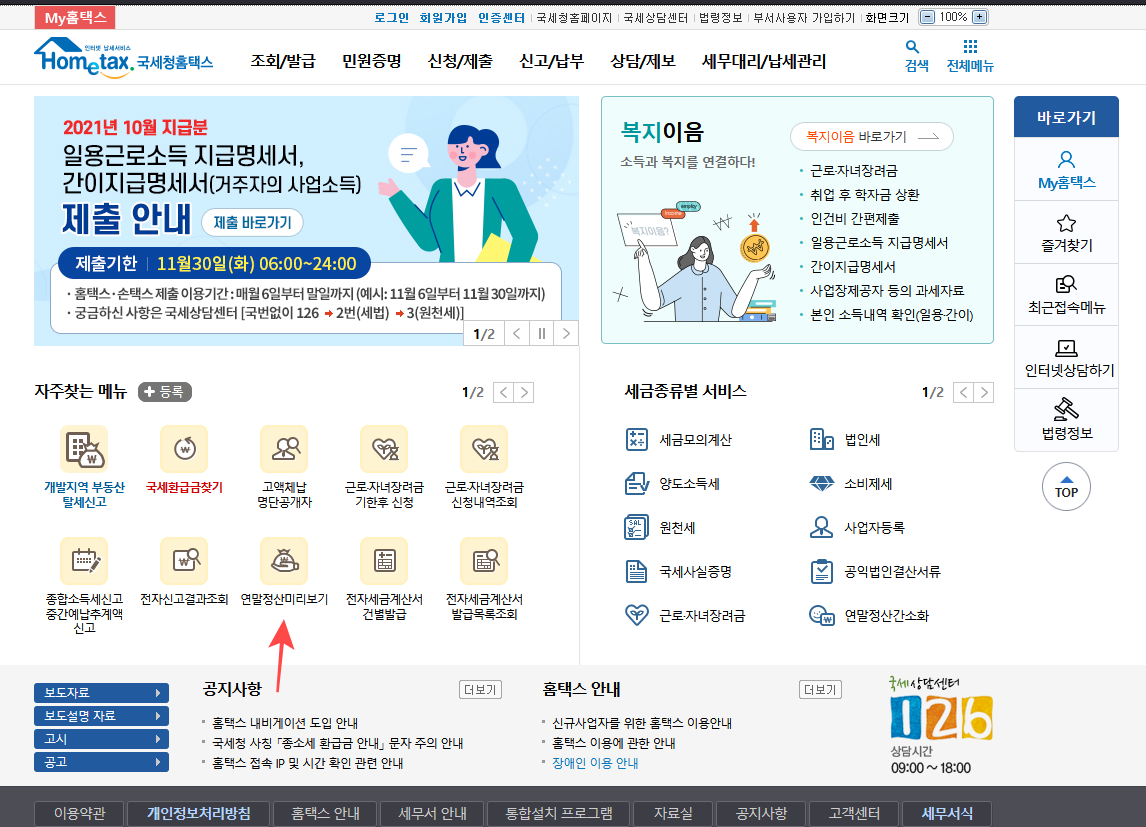This screenshot has width=1146, height=827.
Task: Click the 양도소득세 icon
Action: tap(637, 484)
